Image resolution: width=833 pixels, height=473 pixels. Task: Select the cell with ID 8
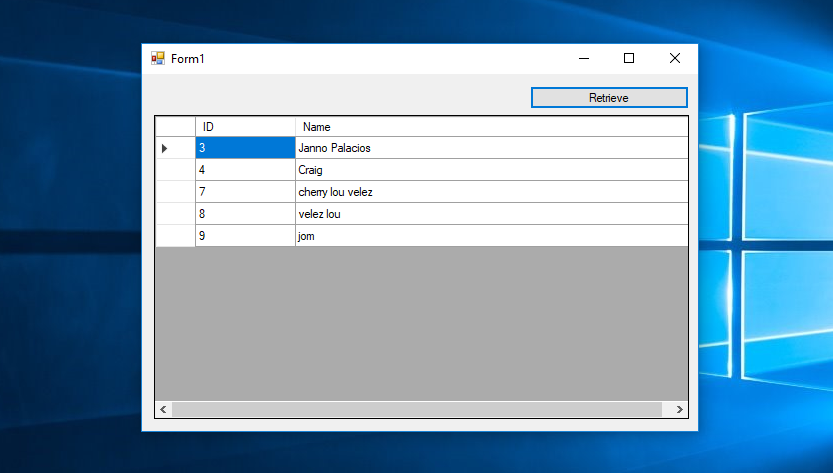[x=245, y=214]
